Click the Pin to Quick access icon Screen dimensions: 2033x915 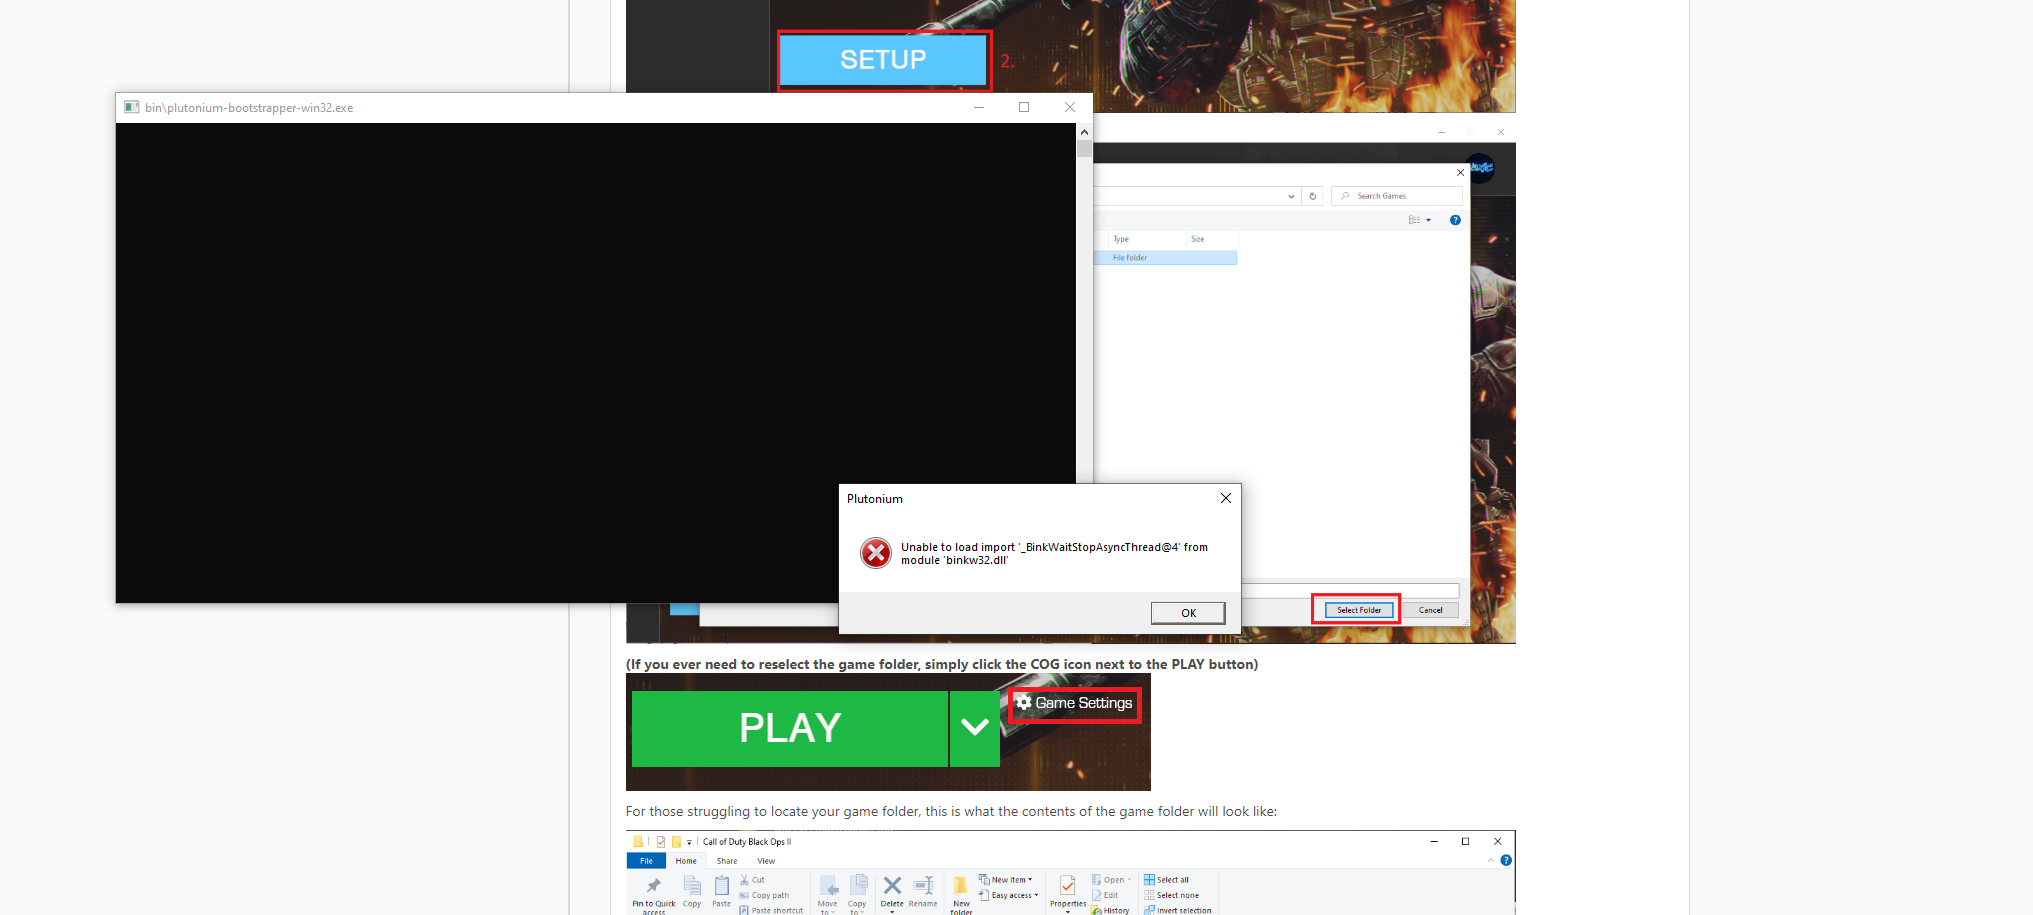pyautogui.click(x=653, y=887)
